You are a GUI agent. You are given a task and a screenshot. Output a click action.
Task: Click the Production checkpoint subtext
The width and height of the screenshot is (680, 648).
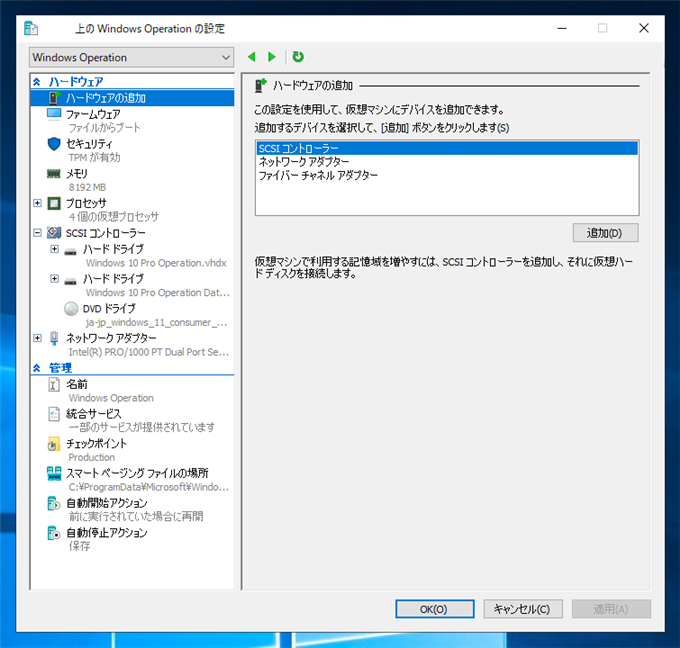coord(92,457)
